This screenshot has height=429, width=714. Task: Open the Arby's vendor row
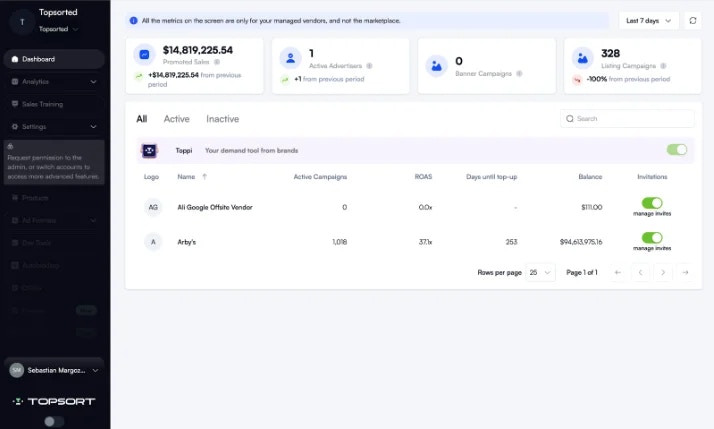coord(414,242)
